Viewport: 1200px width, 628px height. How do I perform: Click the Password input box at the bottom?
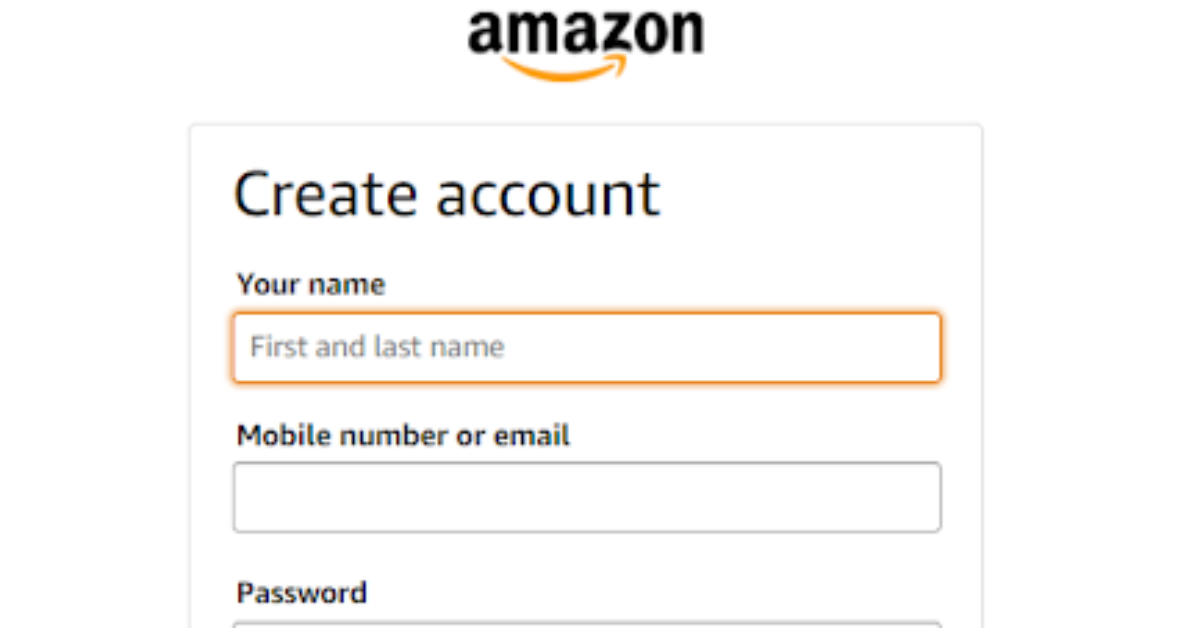coord(586,624)
